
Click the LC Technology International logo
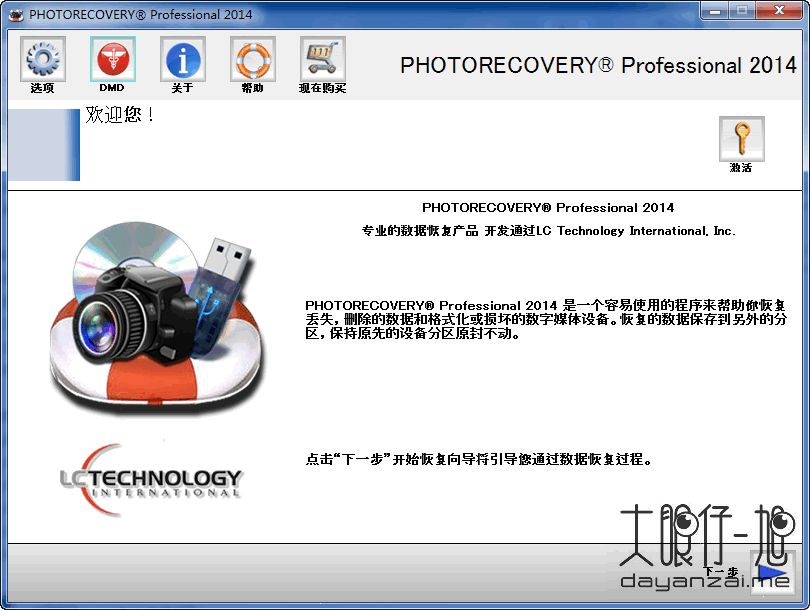[150, 480]
